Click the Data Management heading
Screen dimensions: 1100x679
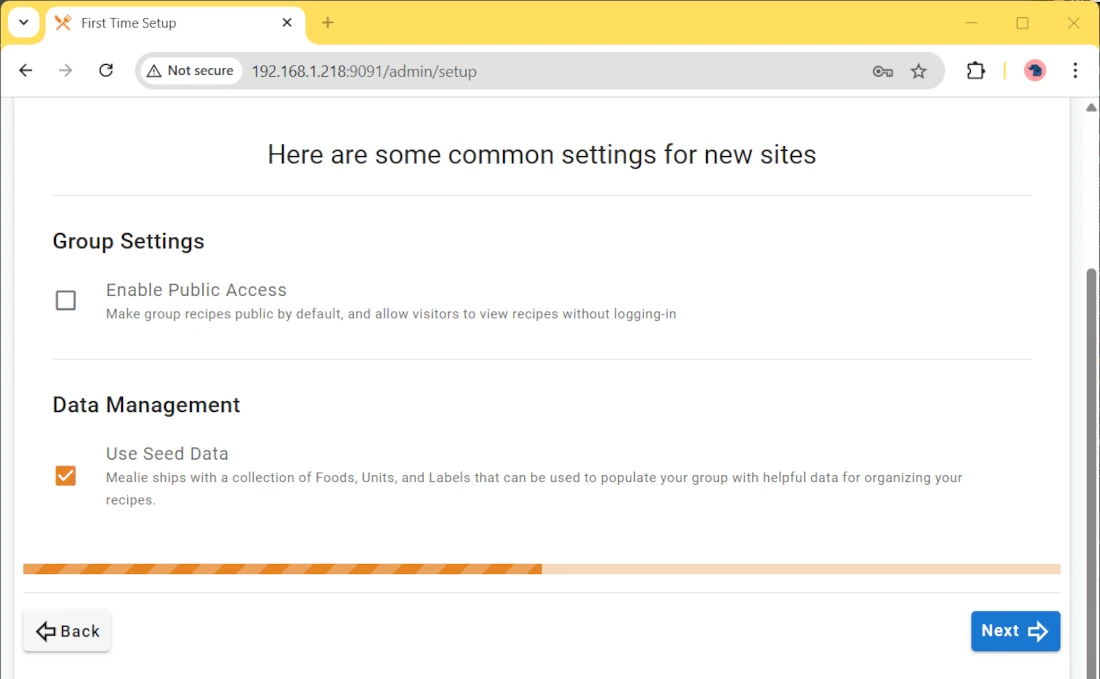point(146,405)
